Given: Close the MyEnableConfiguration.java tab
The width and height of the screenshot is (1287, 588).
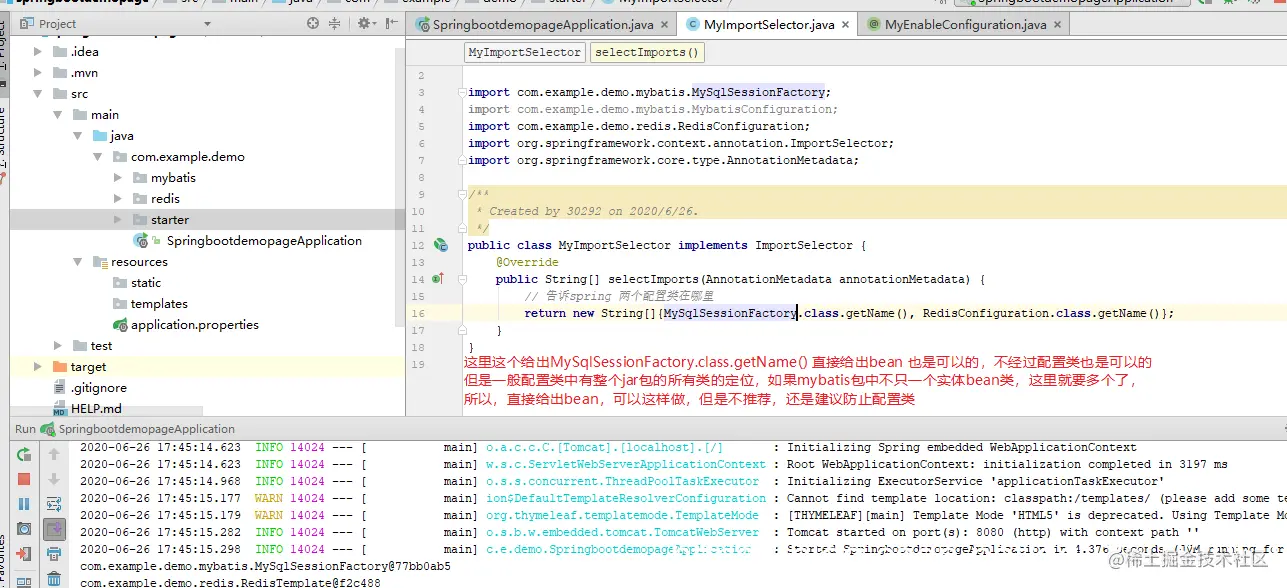Looking at the screenshot, I should 1058,24.
